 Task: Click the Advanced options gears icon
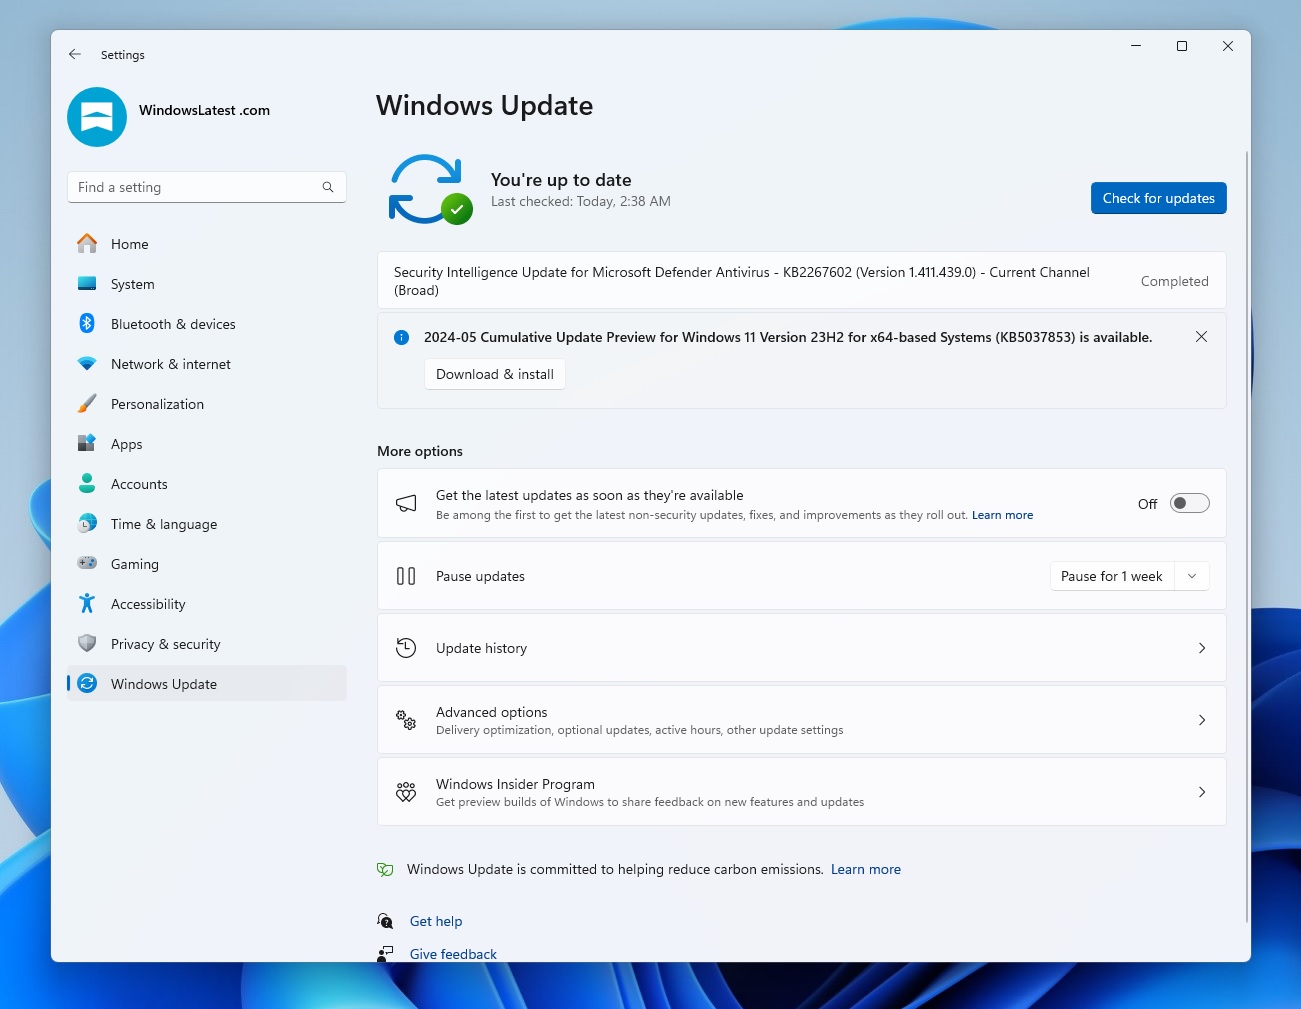click(x=406, y=720)
